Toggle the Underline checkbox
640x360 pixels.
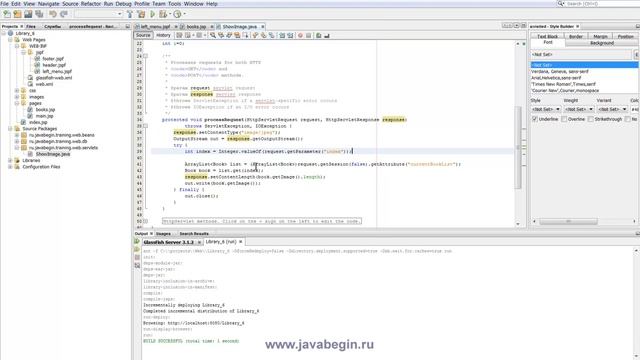[535, 119]
